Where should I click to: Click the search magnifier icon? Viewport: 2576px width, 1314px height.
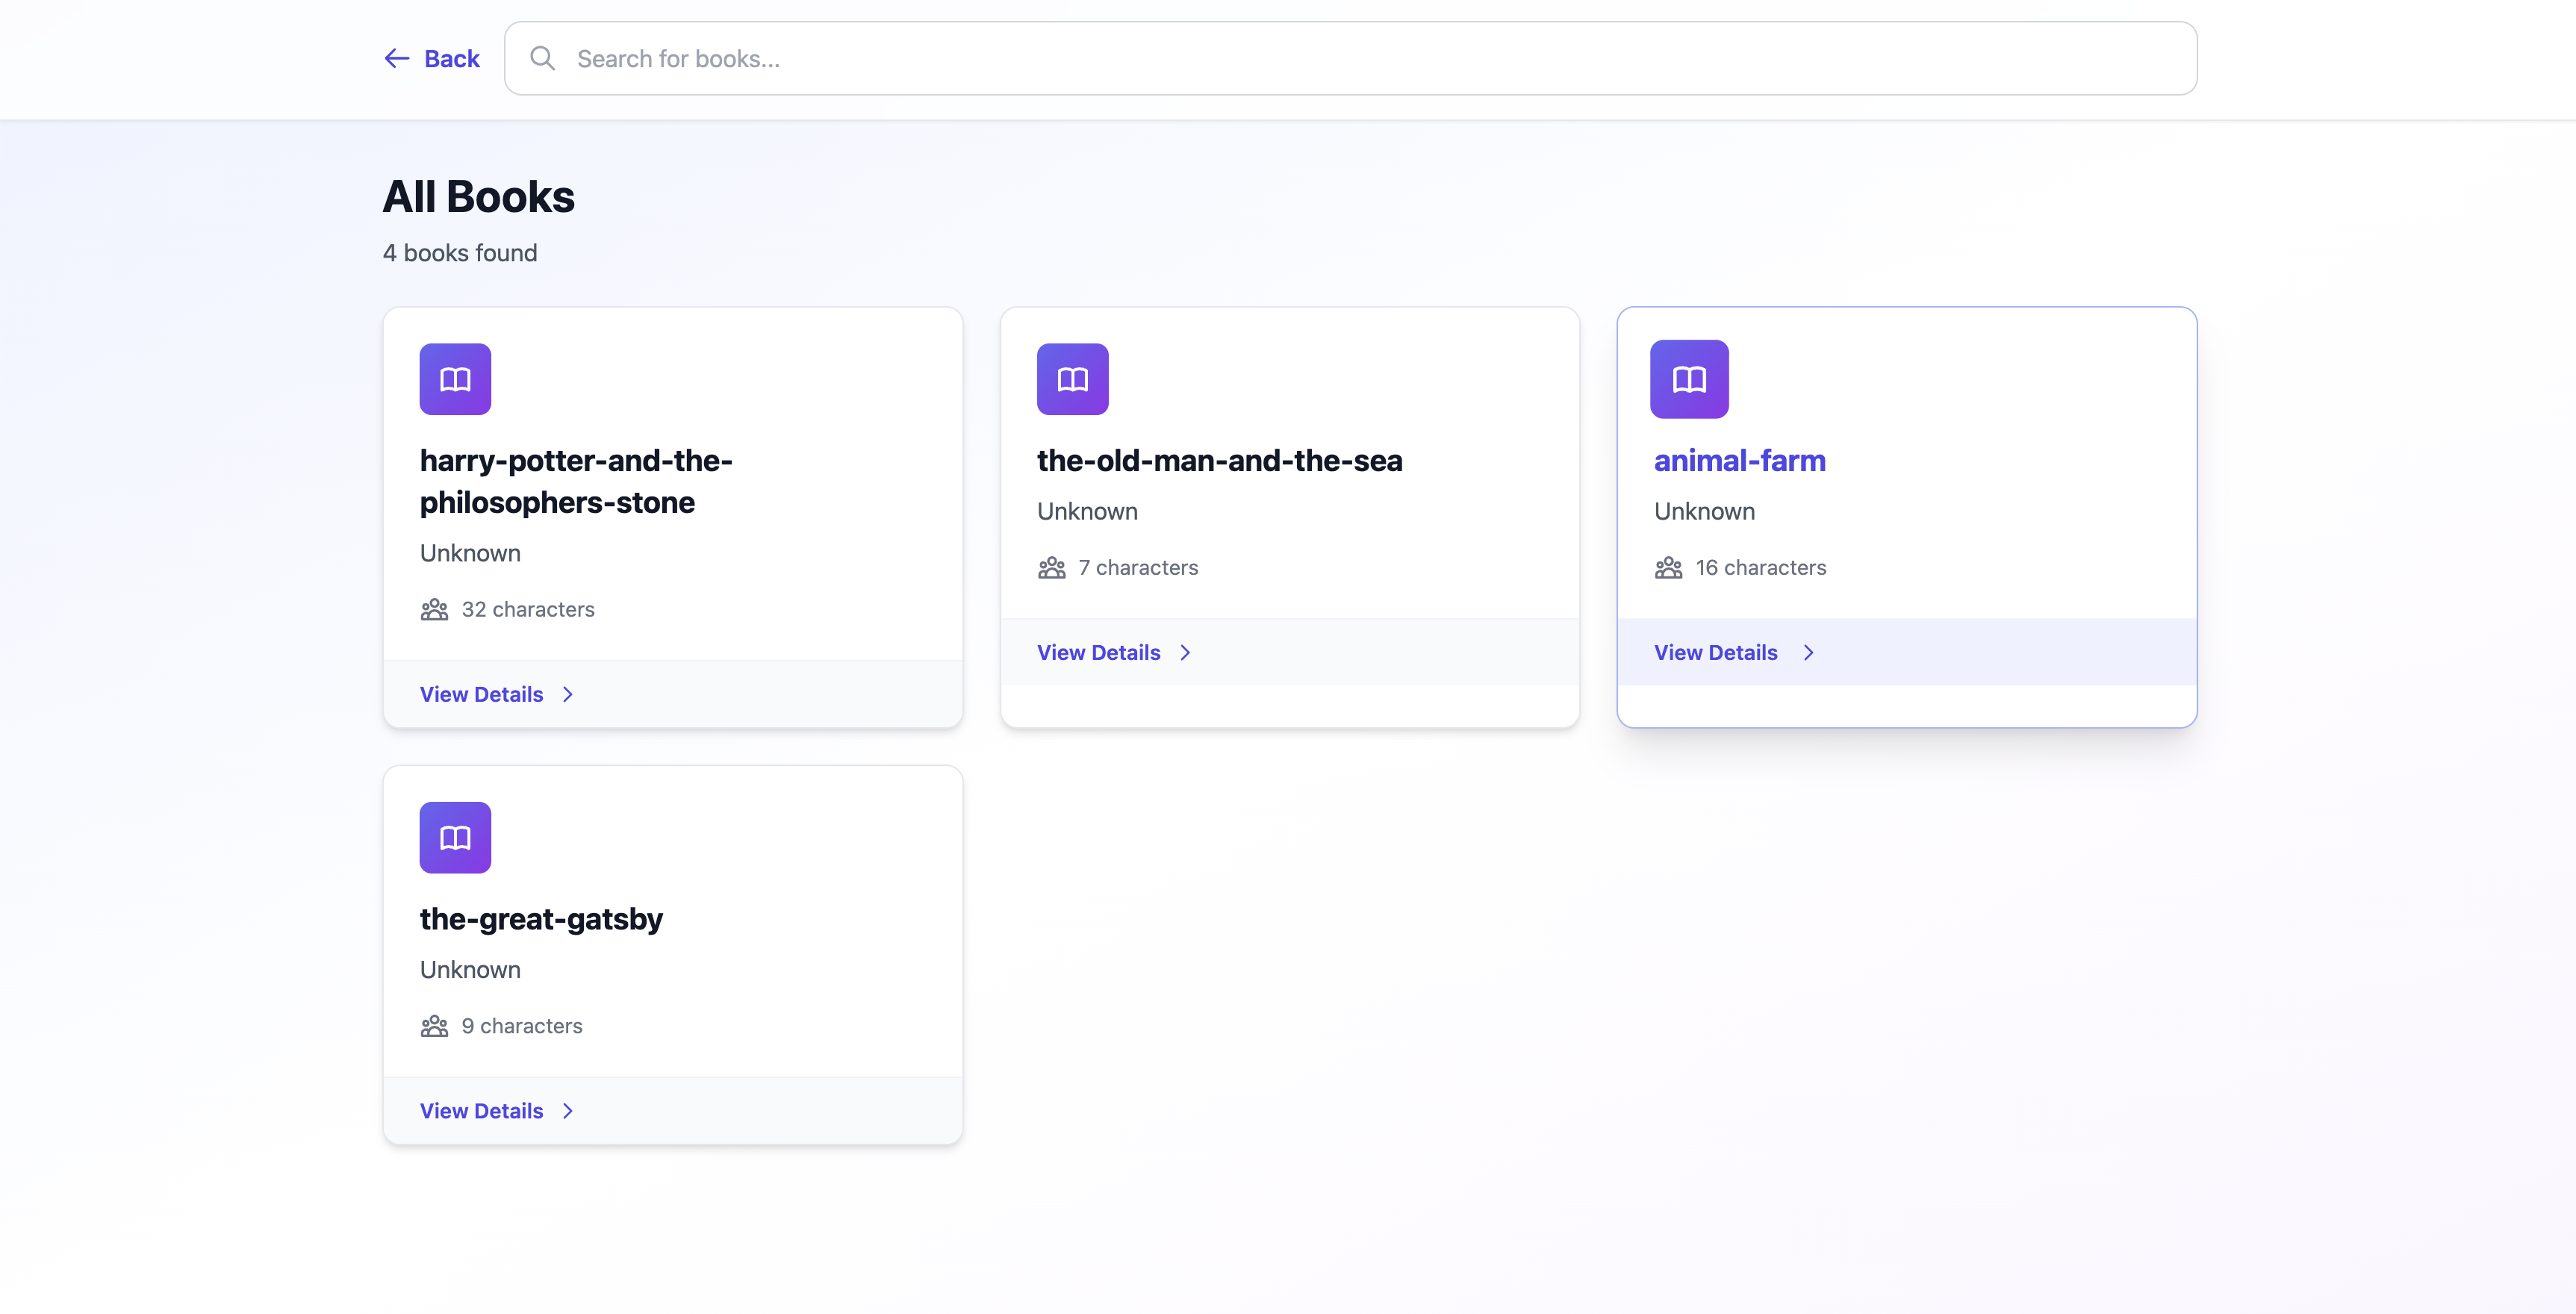[542, 59]
